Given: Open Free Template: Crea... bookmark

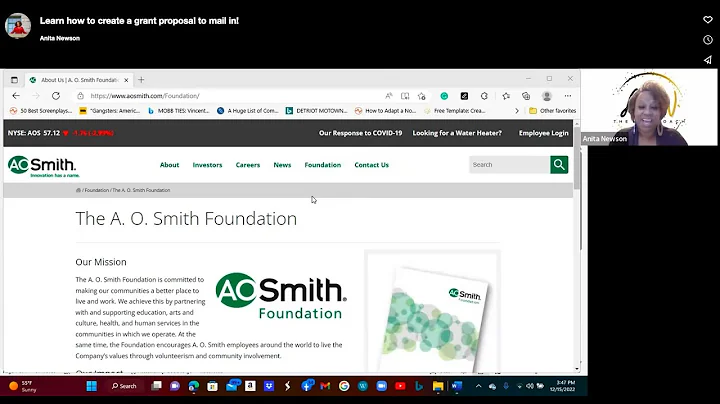Looking at the screenshot, I should click(455, 111).
